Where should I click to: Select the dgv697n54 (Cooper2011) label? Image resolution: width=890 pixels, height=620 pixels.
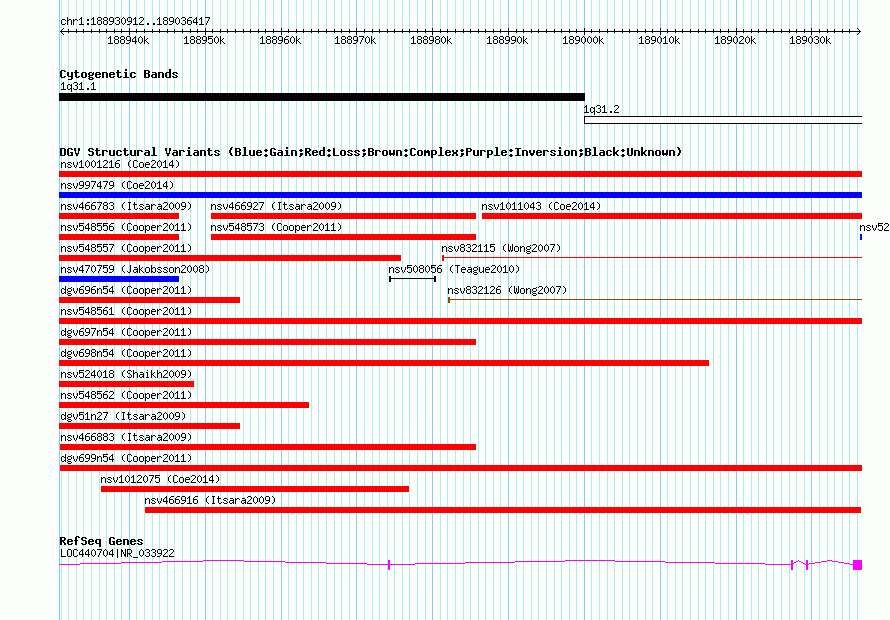(x=126, y=332)
